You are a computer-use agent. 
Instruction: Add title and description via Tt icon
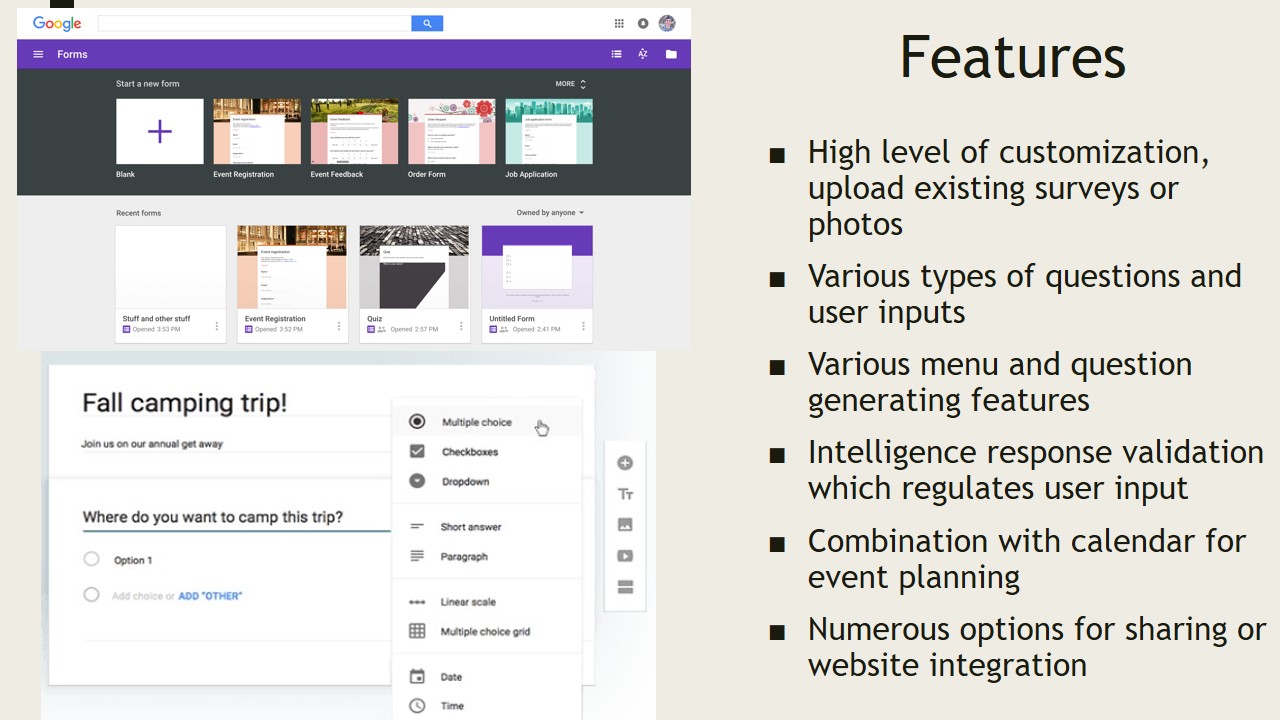(x=625, y=494)
